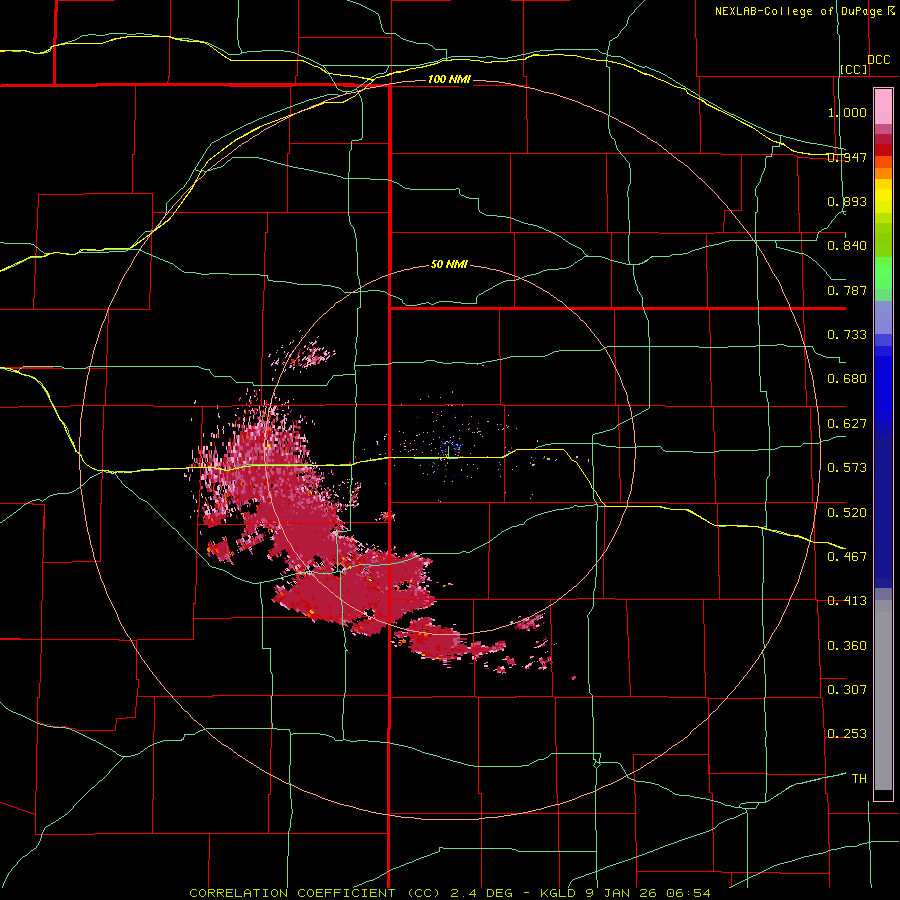Click the 0.840 legend value

(x=847, y=246)
